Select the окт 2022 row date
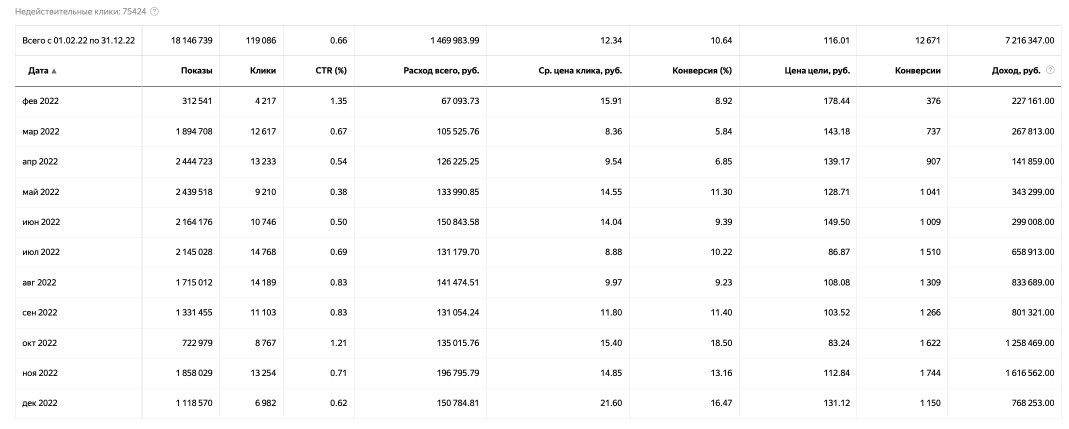 pos(40,343)
